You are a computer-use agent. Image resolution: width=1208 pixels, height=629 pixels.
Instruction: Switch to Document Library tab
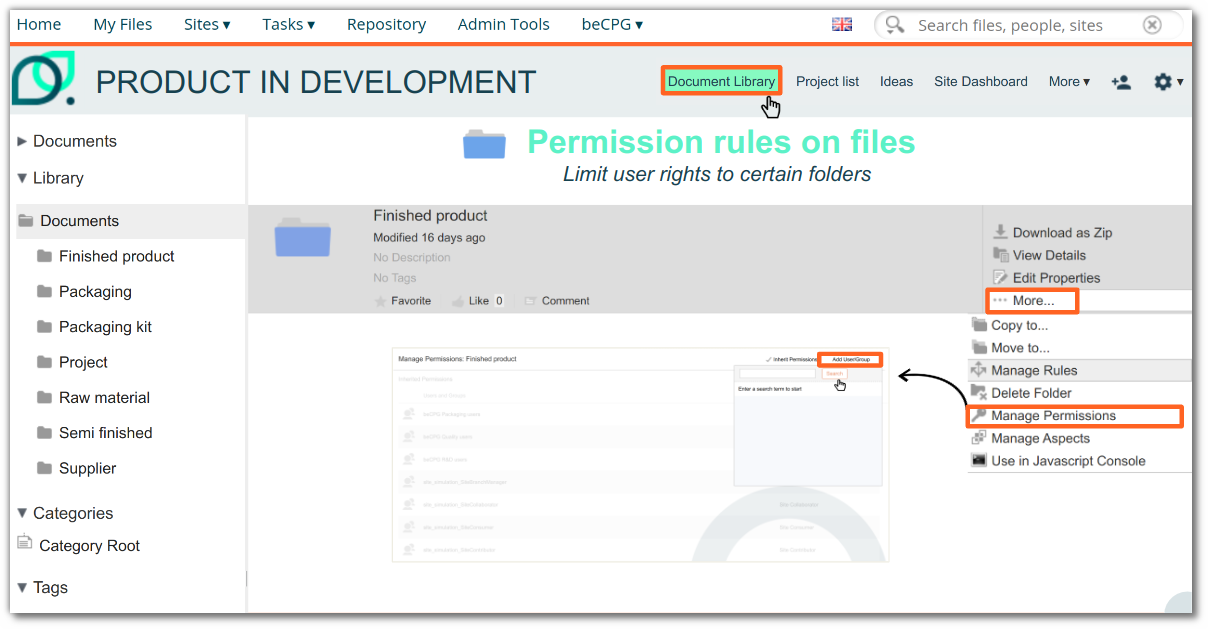tap(721, 81)
